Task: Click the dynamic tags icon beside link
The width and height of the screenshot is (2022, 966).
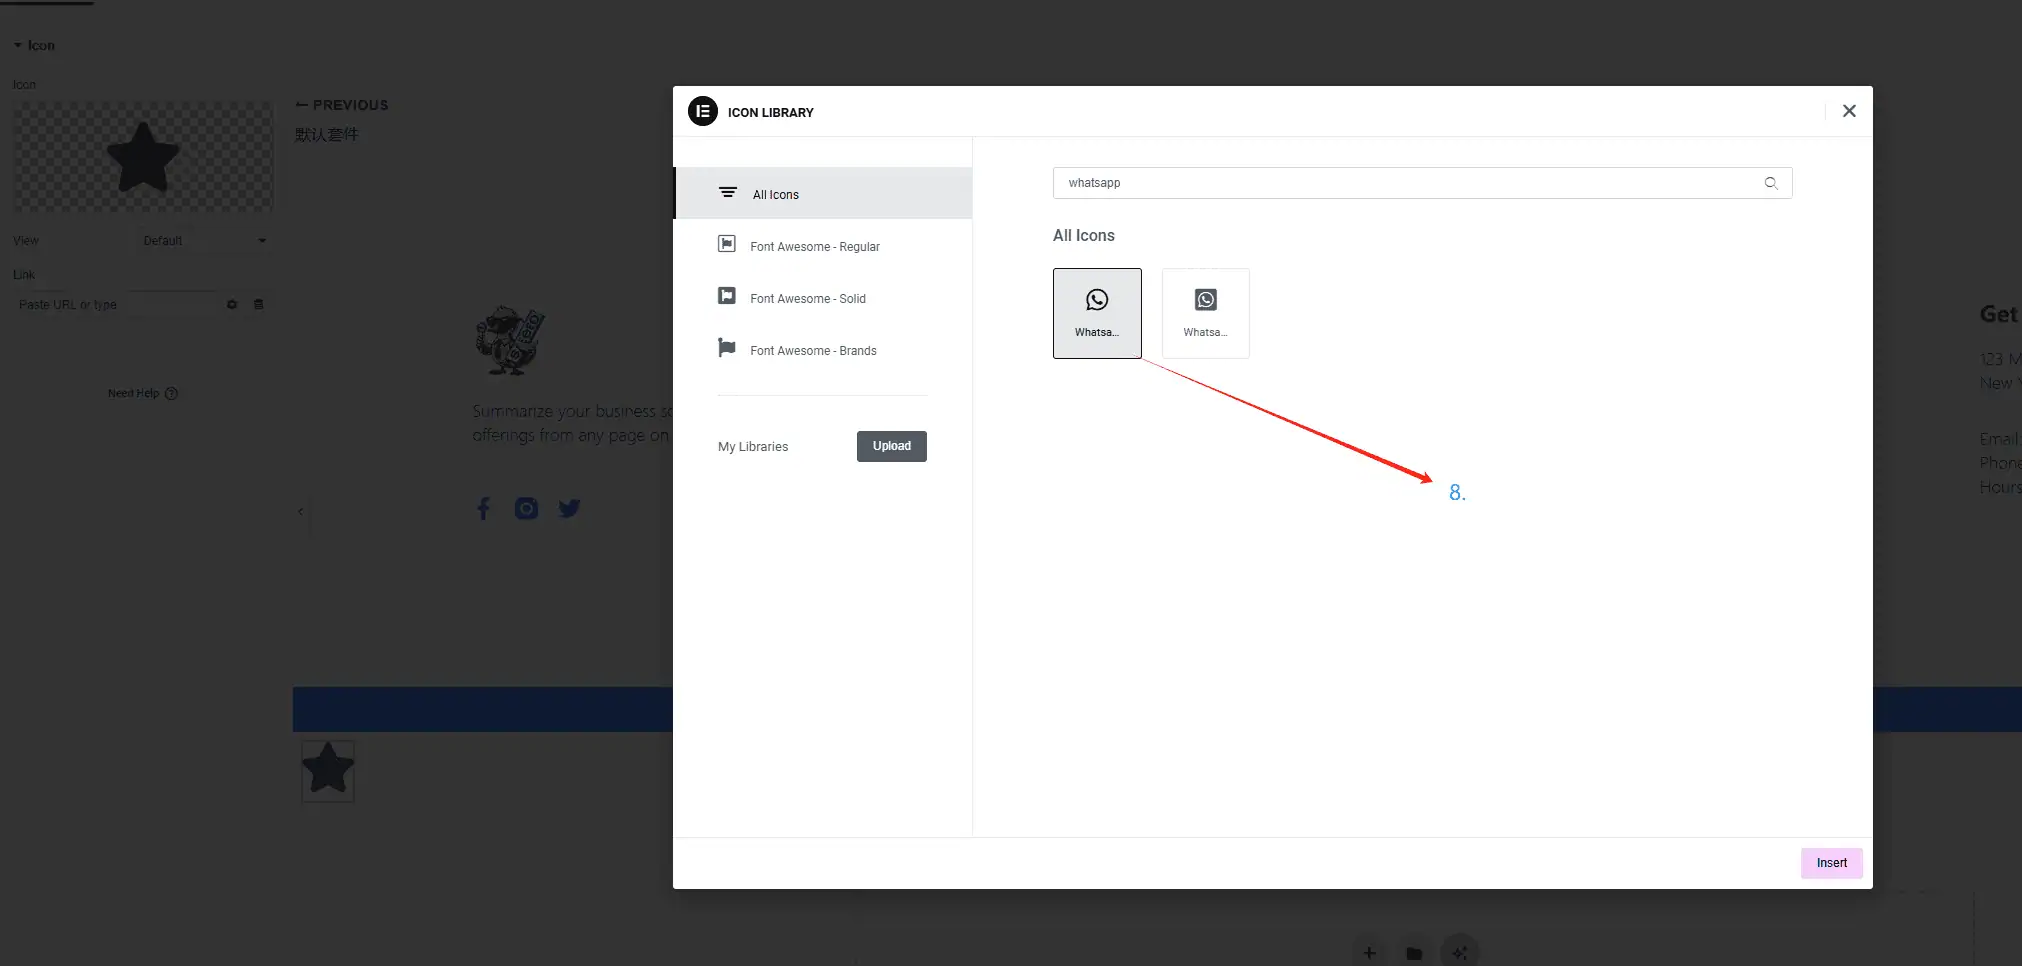Action: point(259,304)
